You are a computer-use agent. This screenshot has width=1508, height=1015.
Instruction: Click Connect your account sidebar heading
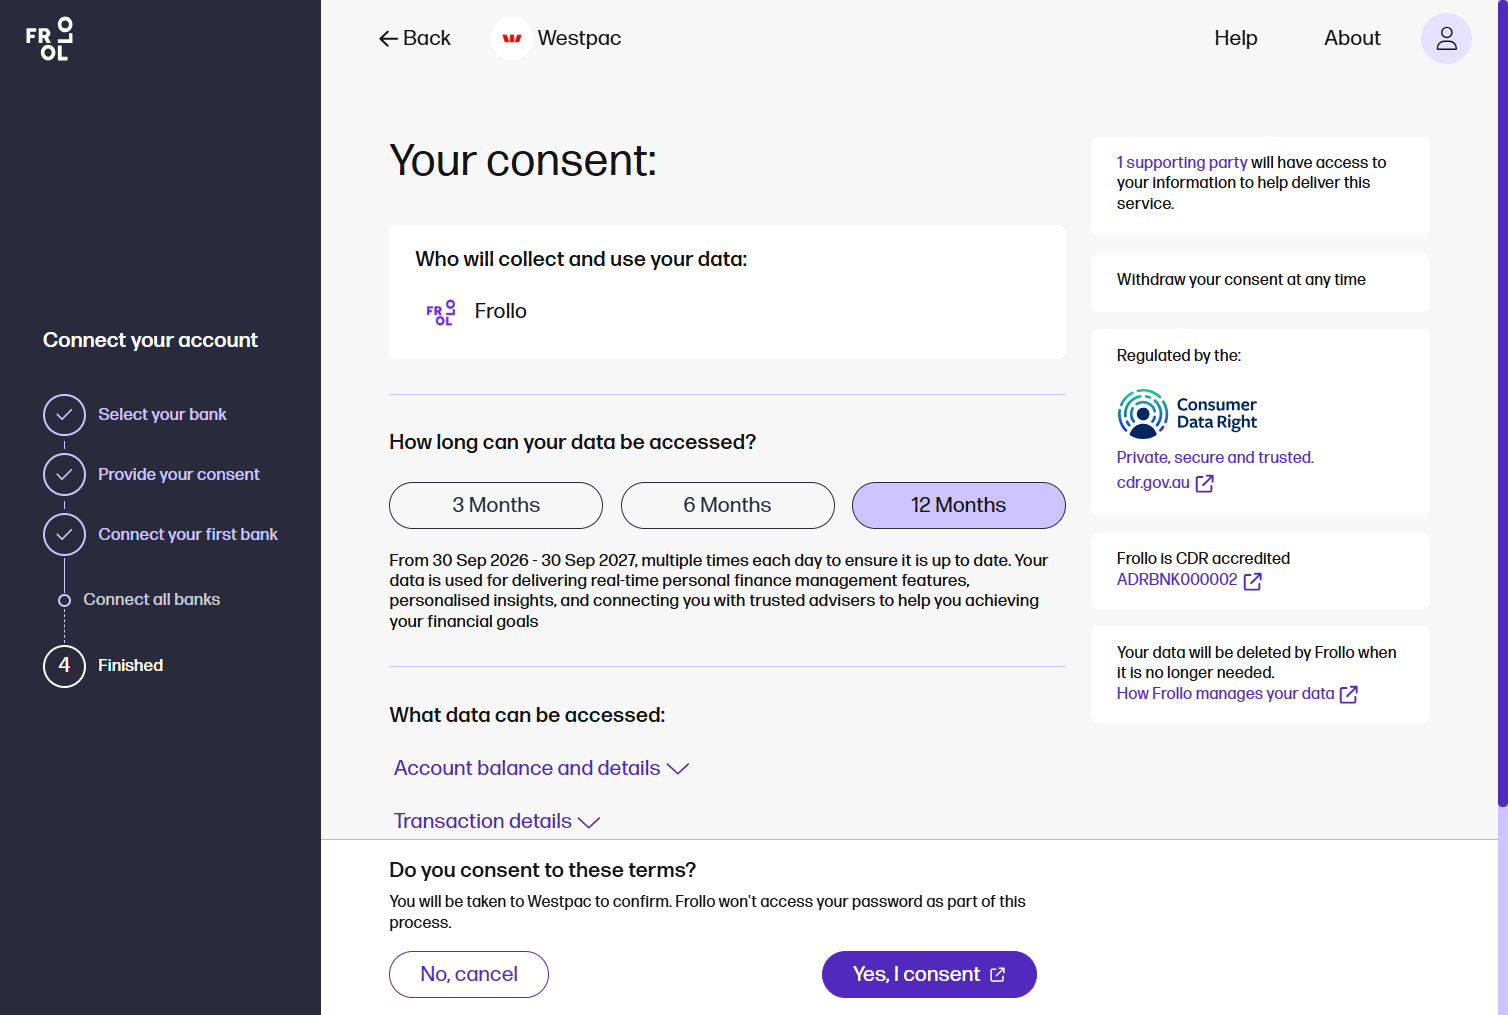150,340
